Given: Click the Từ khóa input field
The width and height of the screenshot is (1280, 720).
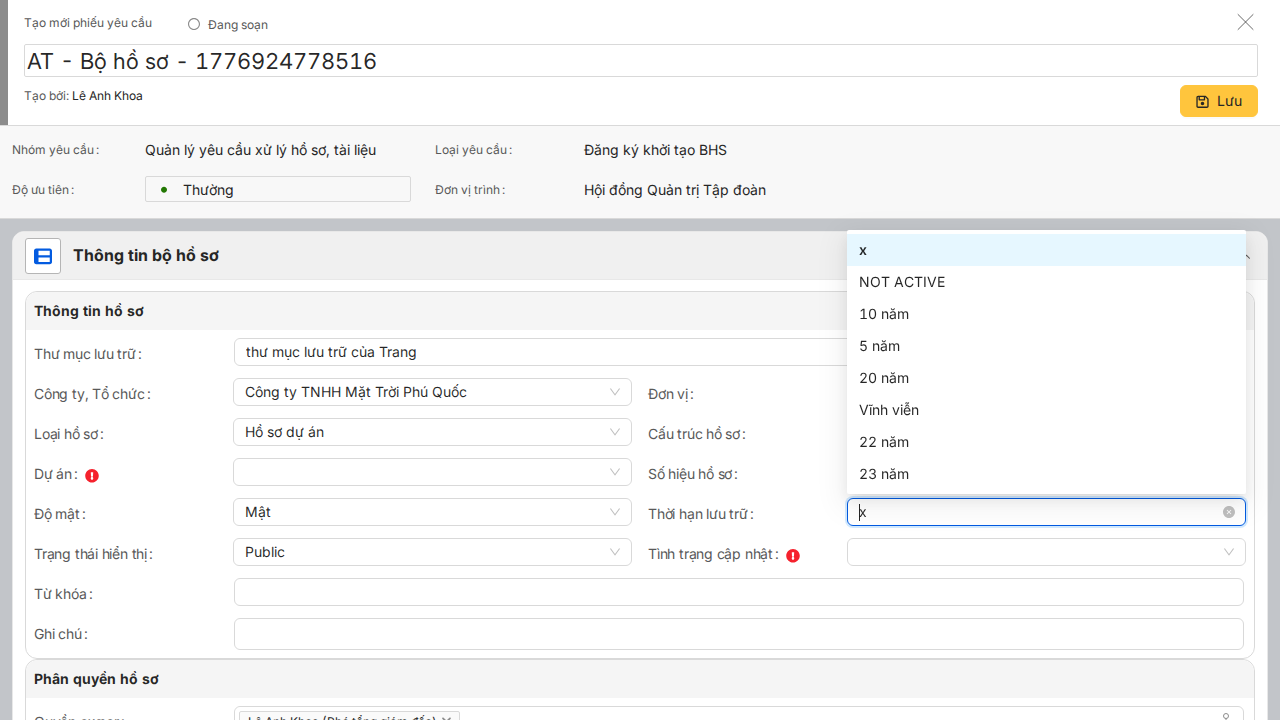Looking at the screenshot, I should tap(738, 592).
